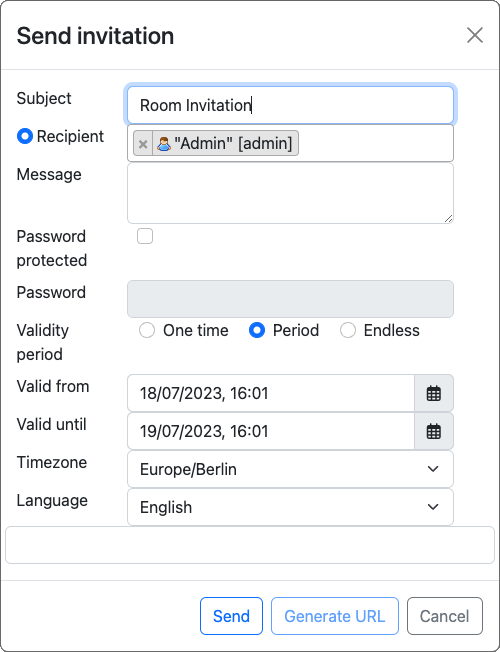Image resolution: width=500 pixels, height=652 pixels.
Task: Open the Valid from calendar picker
Action: tap(434, 393)
